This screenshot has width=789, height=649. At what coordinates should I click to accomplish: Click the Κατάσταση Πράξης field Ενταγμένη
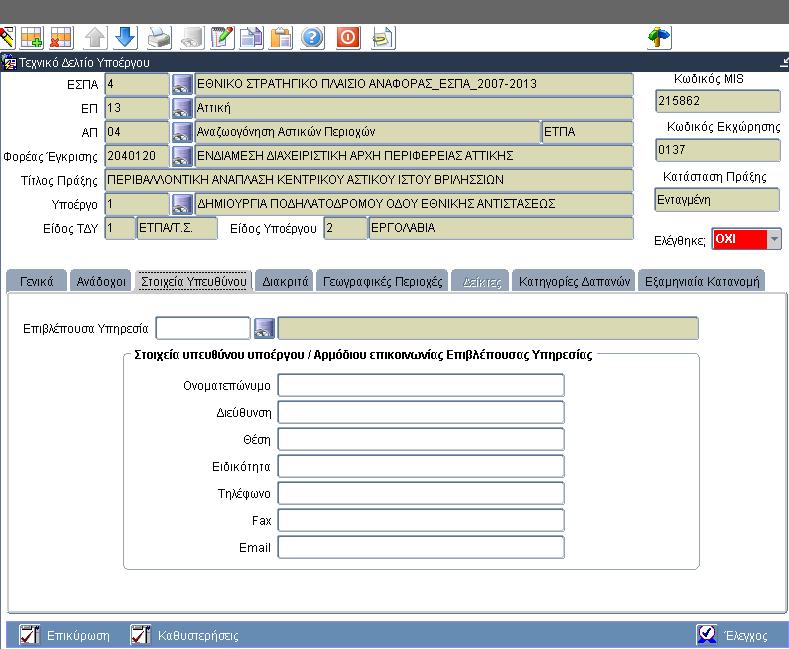(x=717, y=200)
